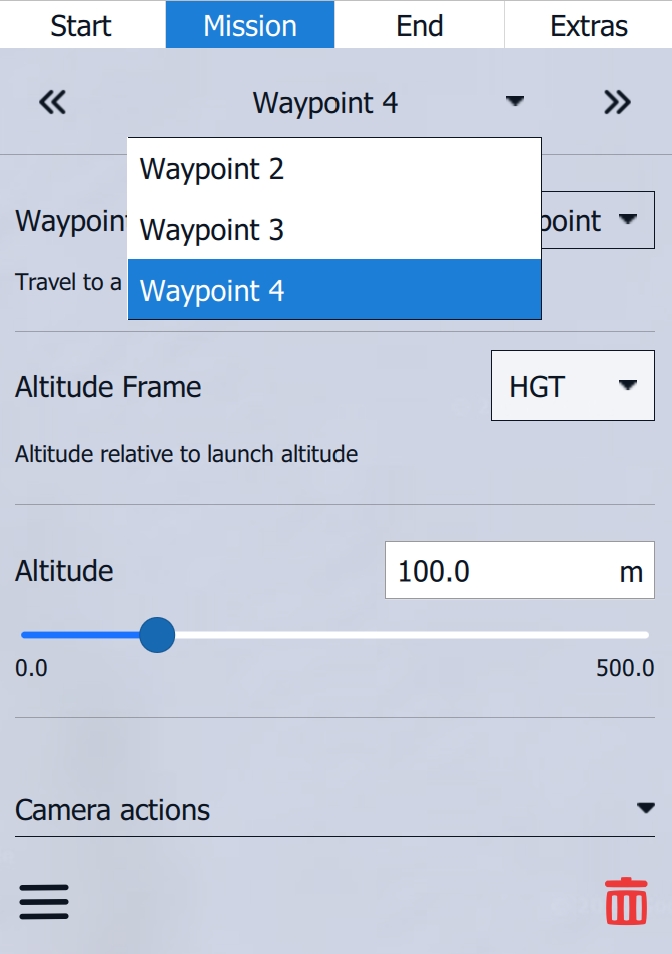This screenshot has width=672, height=954.
Task: Open the partially hidden waypoint type dropdown
Action: pos(598,221)
